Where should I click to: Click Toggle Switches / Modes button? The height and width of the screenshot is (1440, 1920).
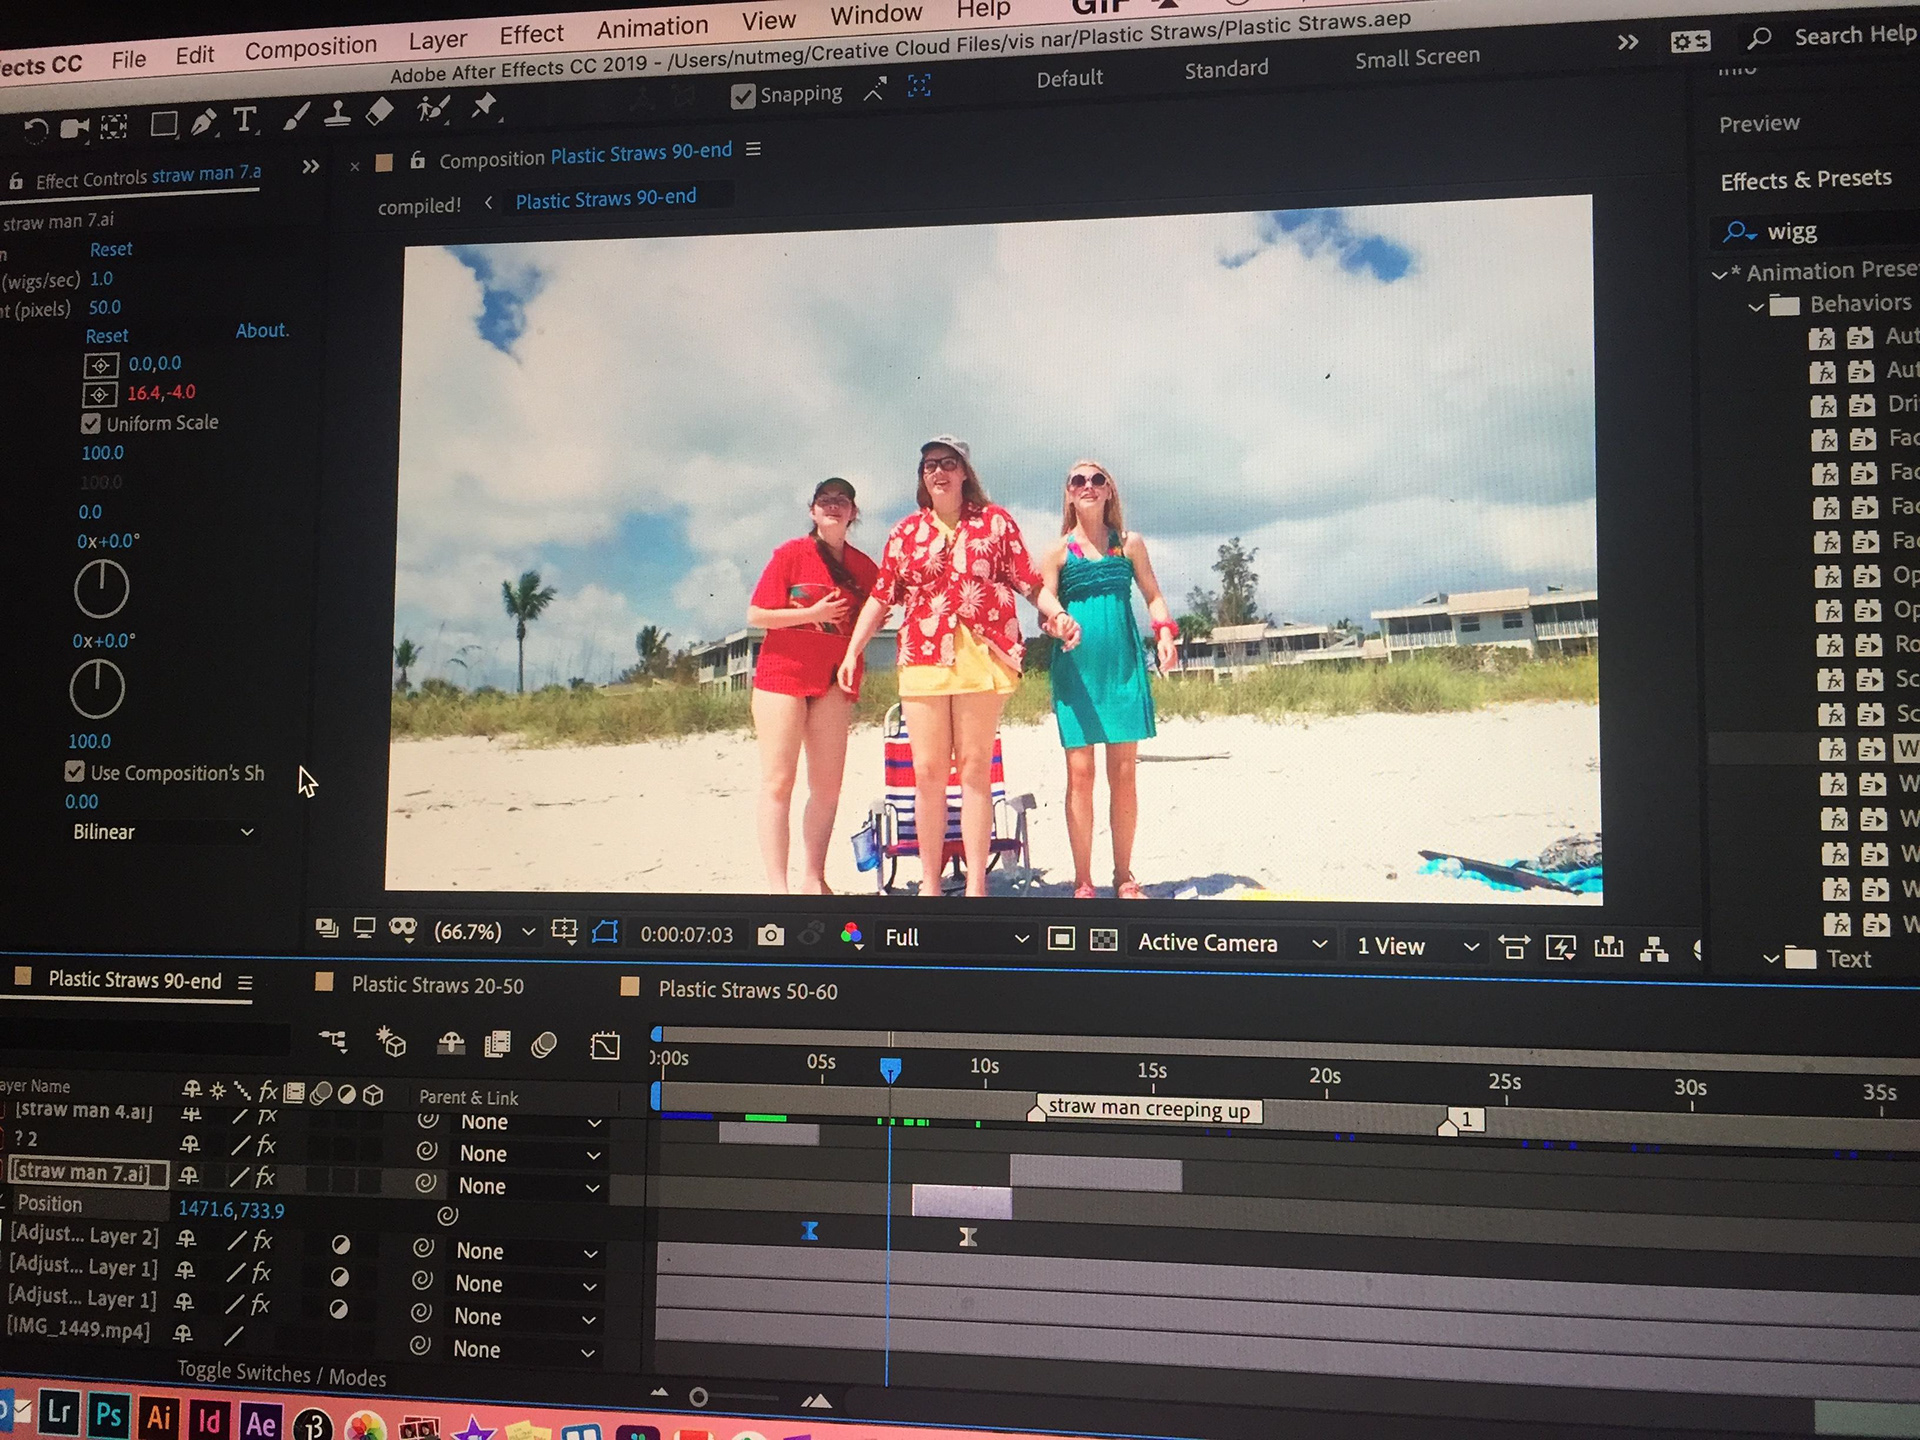[x=281, y=1375]
